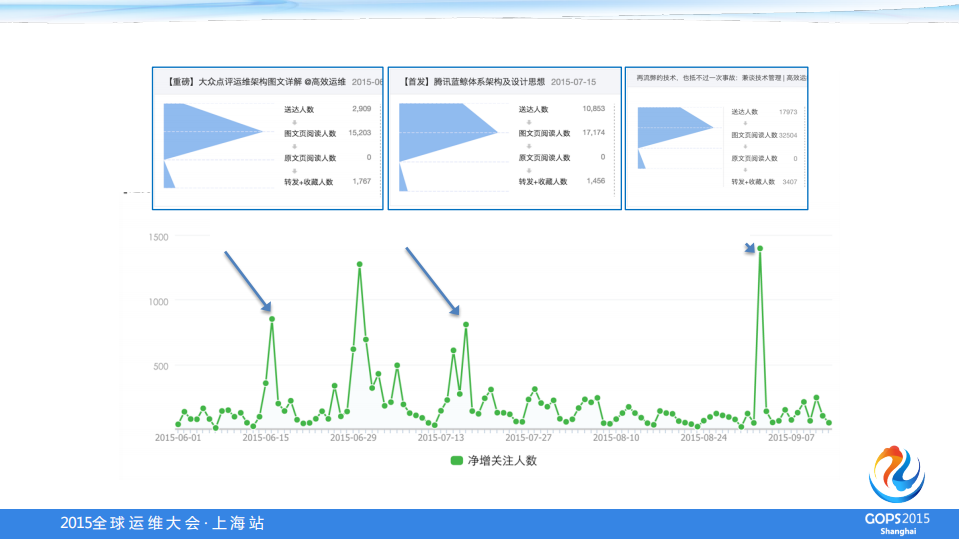Click 转发+收藏人数 label in the 腾讯蓝鲸 card
This screenshot has width=959, height=539.
click(x=542, y=182)
